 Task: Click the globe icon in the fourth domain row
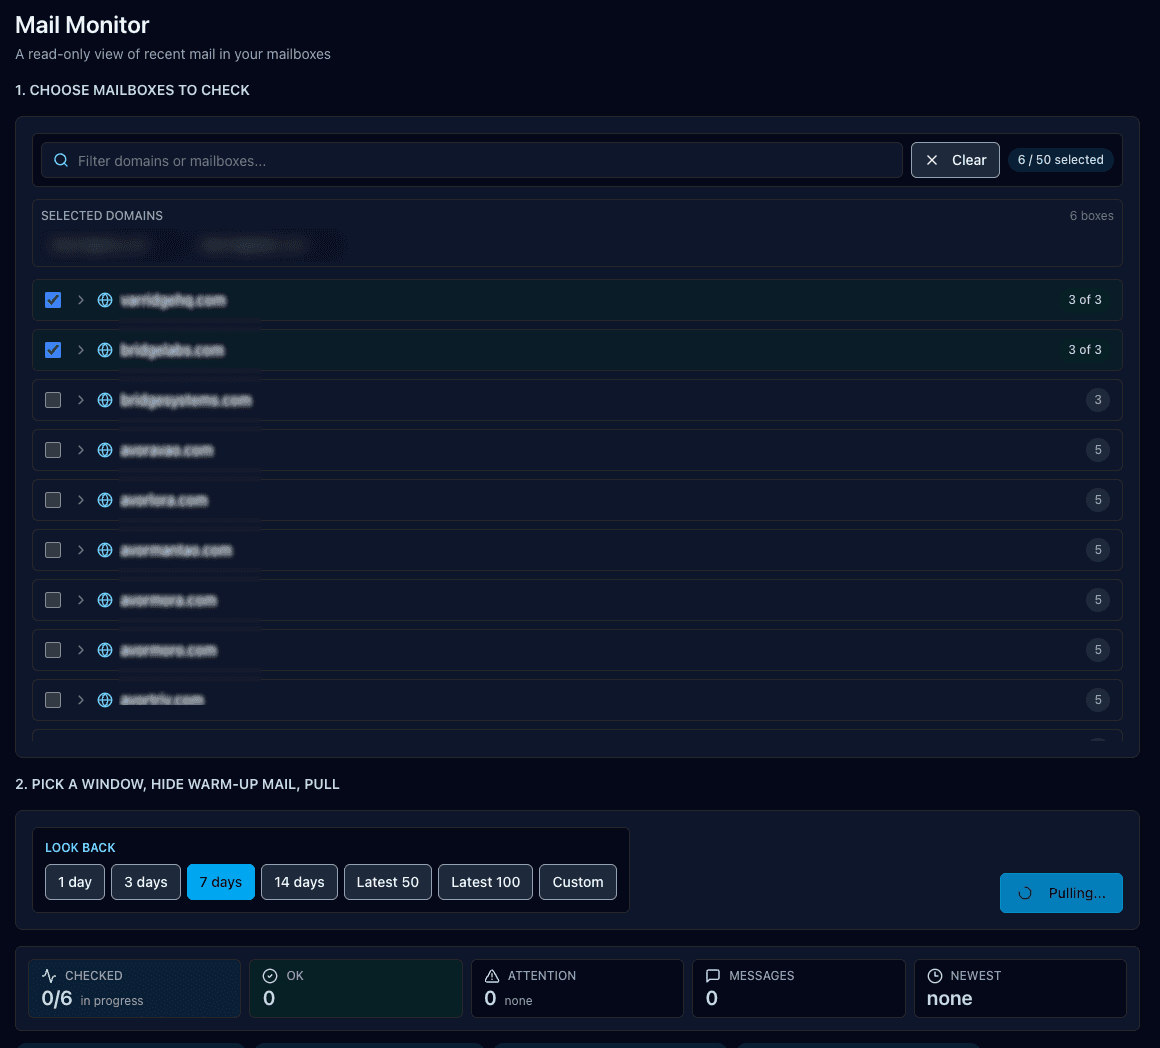coord(105,450)
